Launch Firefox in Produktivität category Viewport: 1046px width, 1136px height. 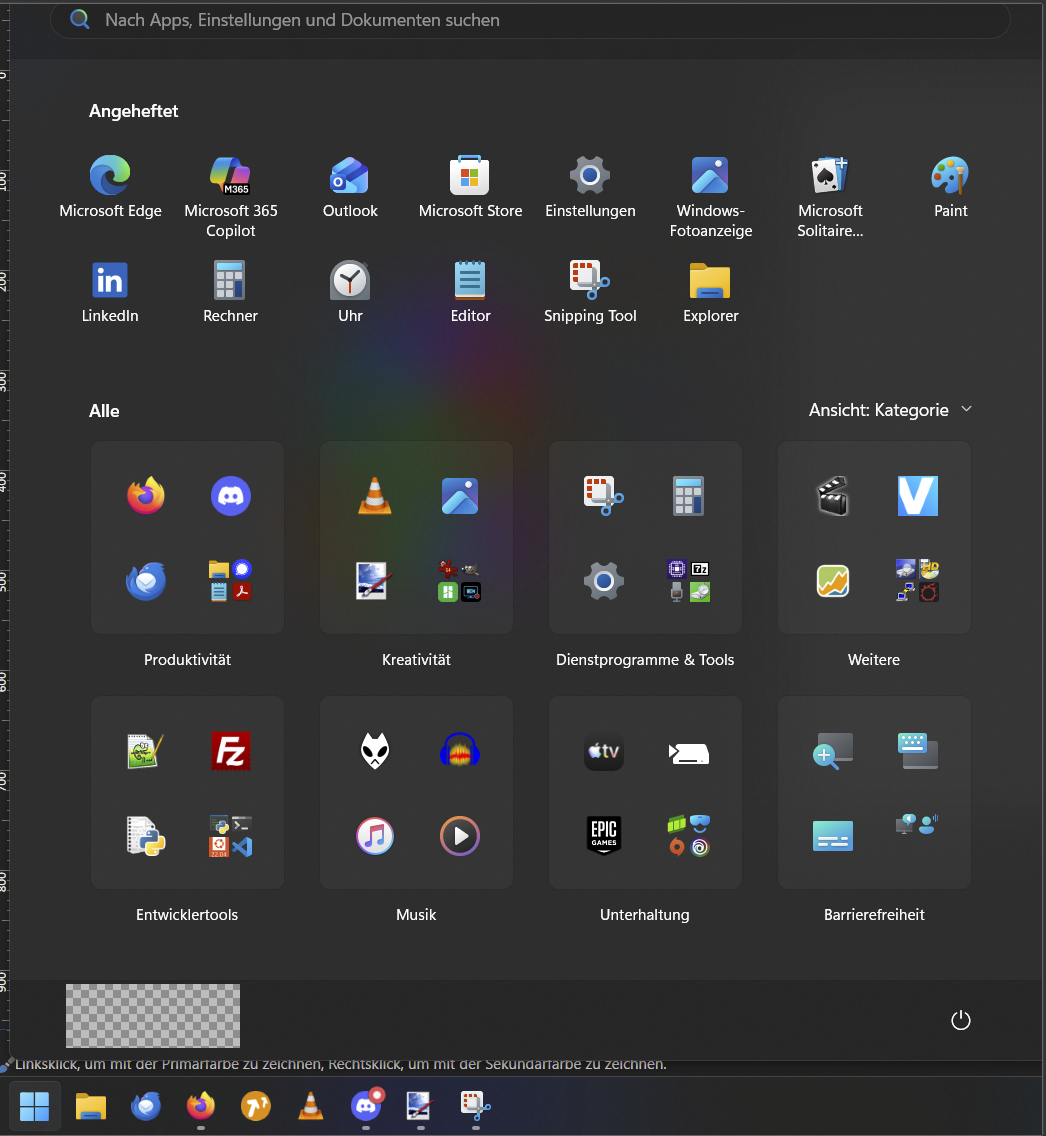point(146,496)
